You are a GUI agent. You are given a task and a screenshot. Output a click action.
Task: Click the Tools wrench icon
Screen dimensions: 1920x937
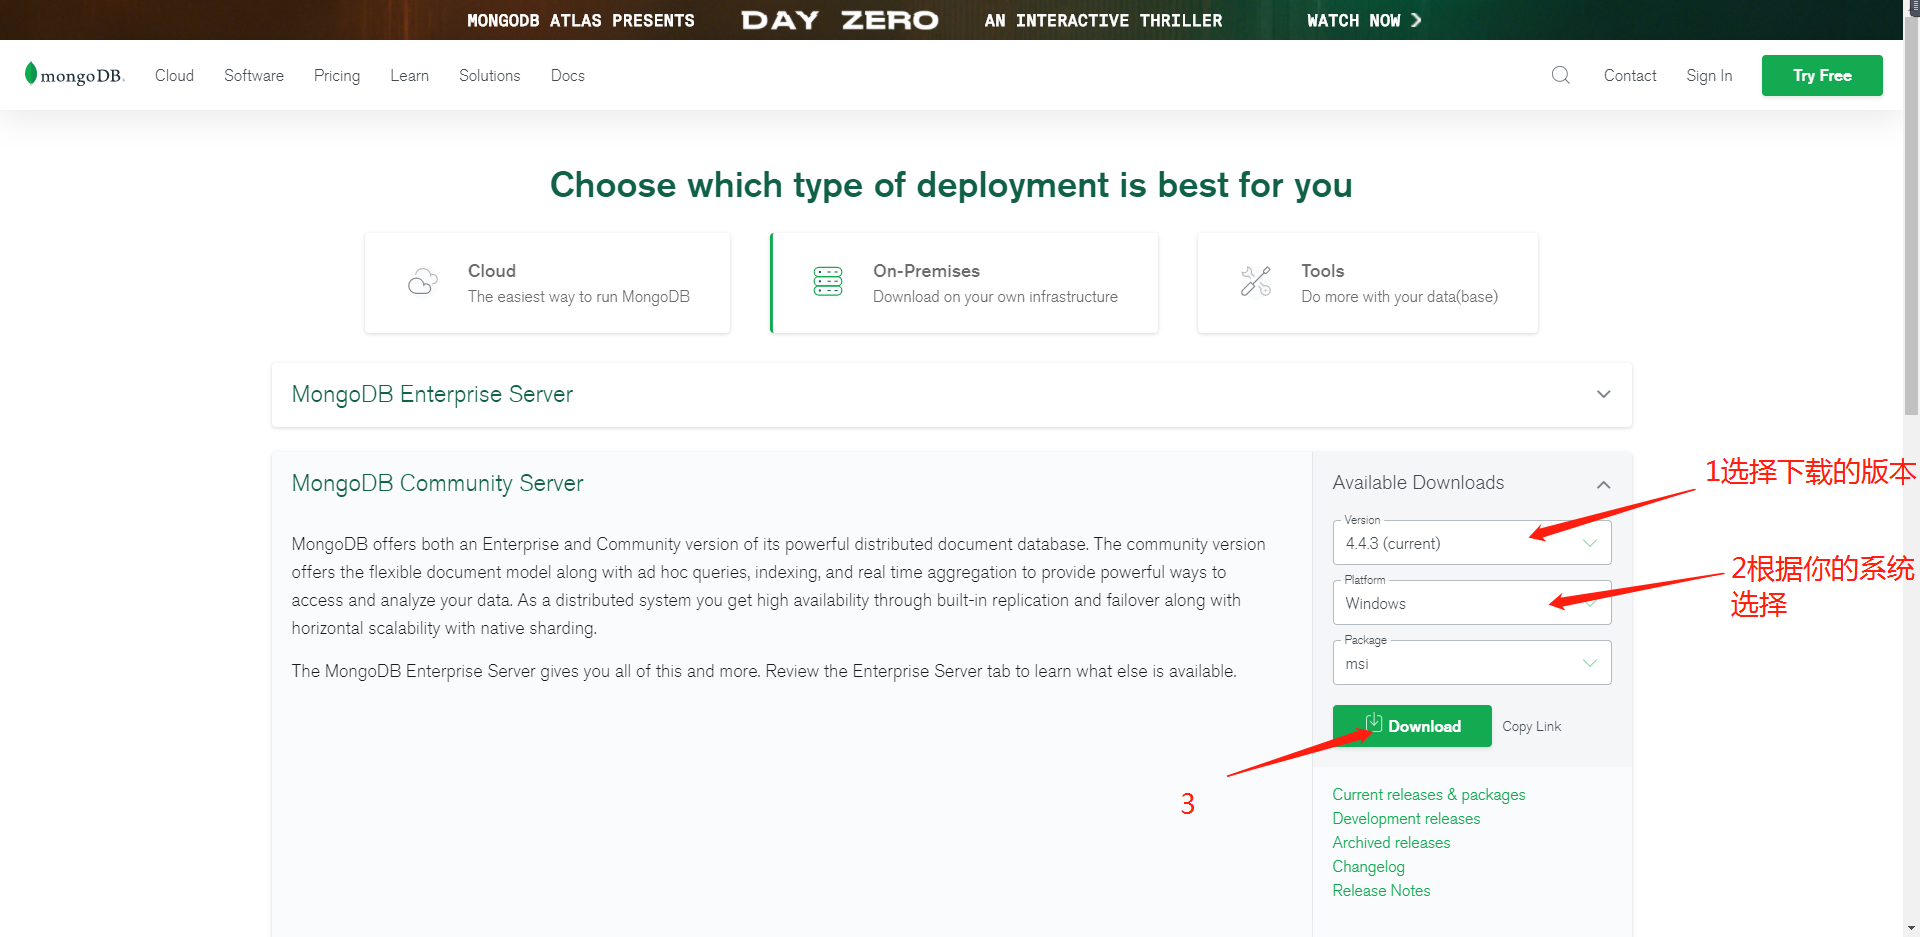(1256, 282)
